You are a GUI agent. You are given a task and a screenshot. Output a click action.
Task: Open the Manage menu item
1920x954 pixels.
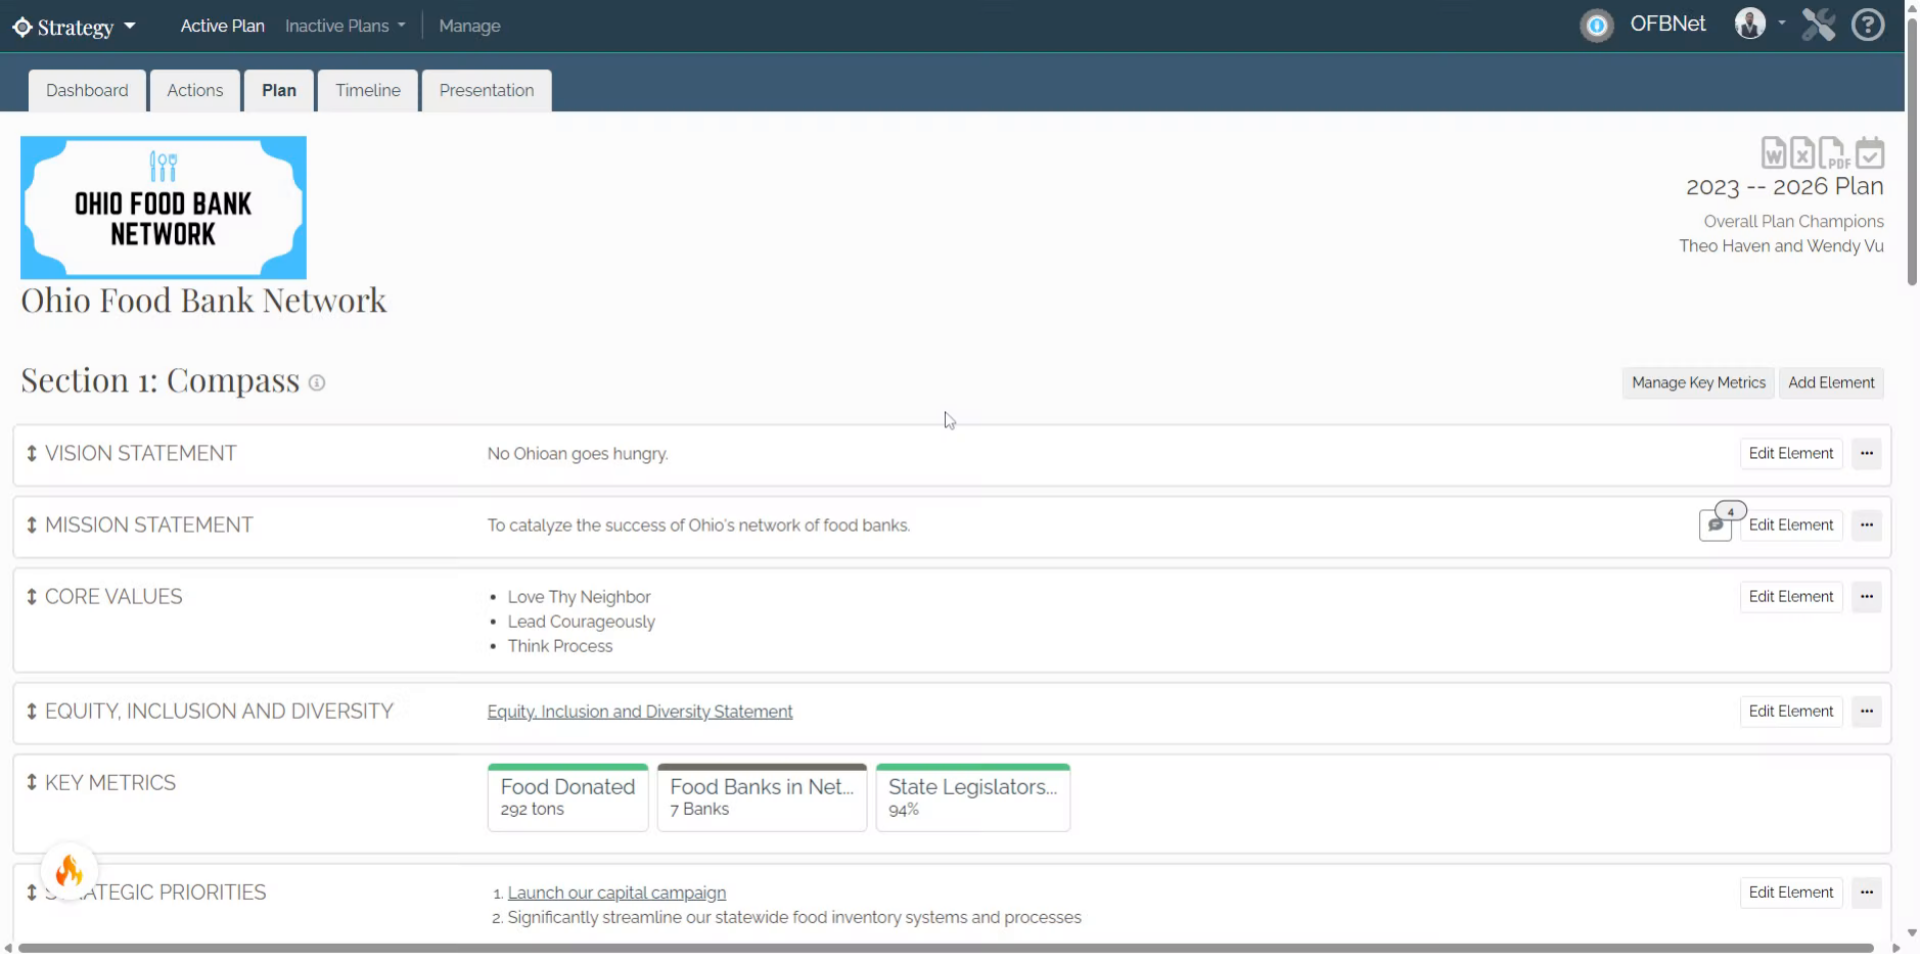click(469, 26)
